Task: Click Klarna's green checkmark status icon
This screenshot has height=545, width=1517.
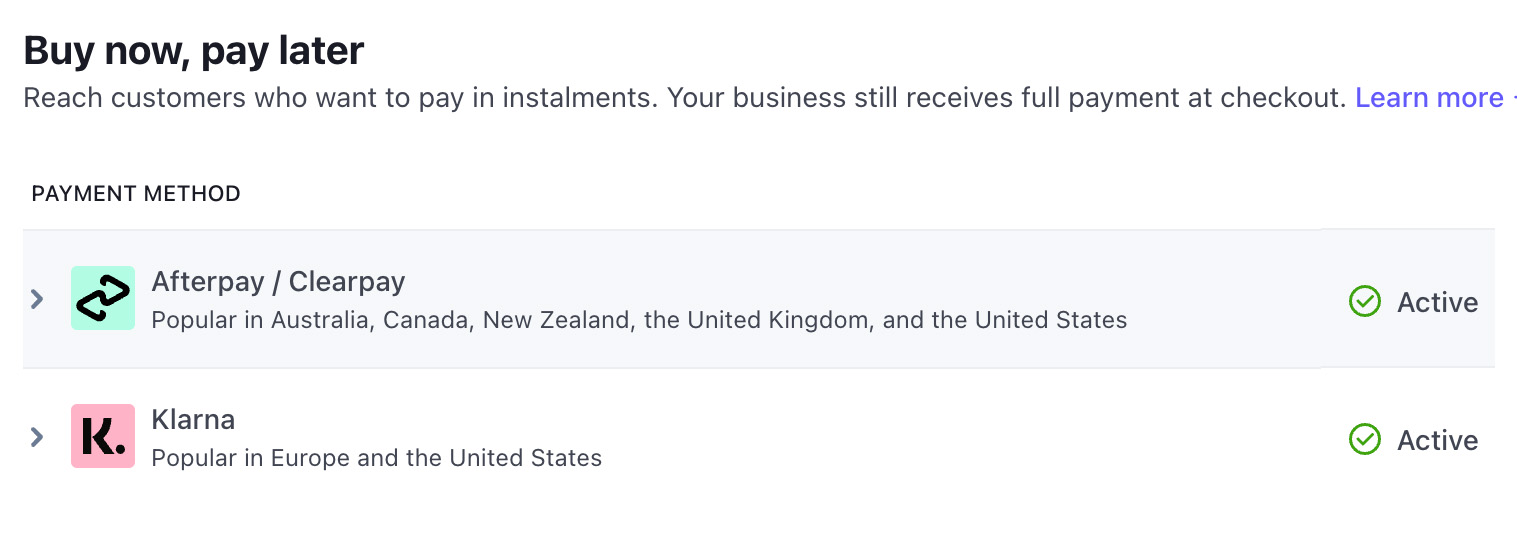Action: (1364, 439)
